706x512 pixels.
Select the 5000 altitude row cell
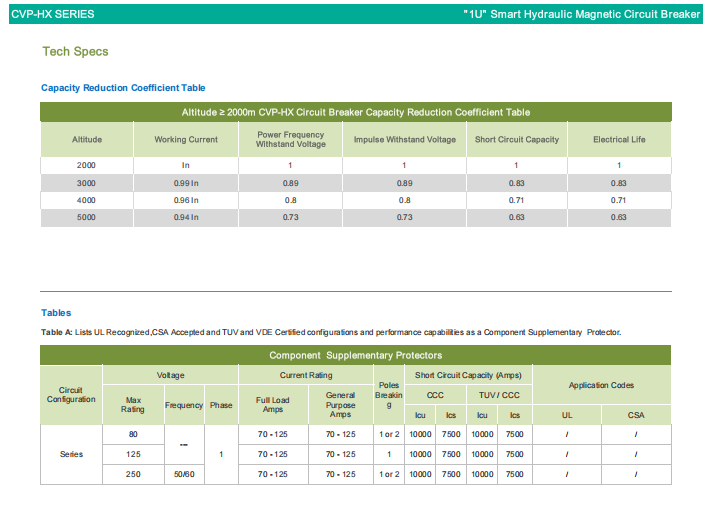click(x=87, y=217)
